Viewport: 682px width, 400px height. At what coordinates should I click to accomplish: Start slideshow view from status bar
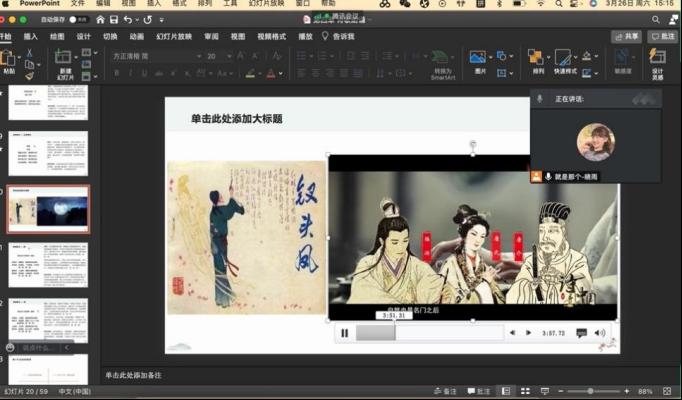click(x=545, y=391)
